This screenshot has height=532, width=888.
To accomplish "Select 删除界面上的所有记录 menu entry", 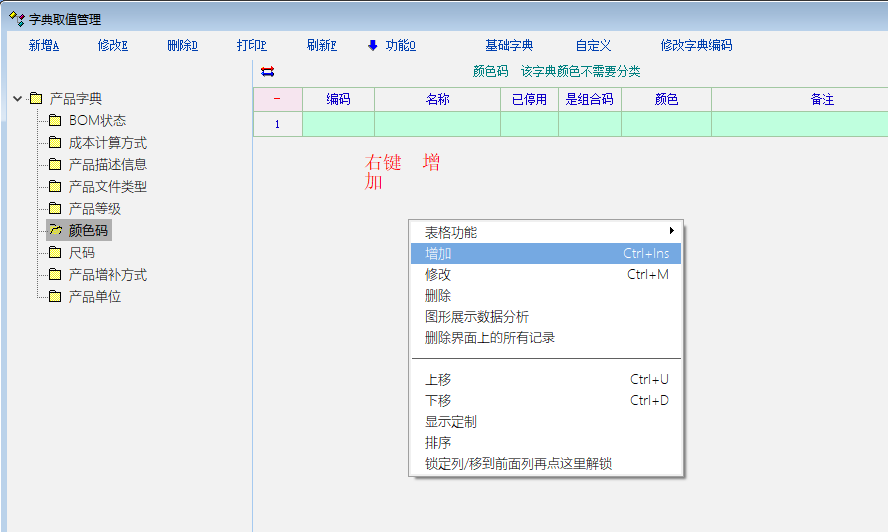I will pyautogui.click(x=546, y=337).
